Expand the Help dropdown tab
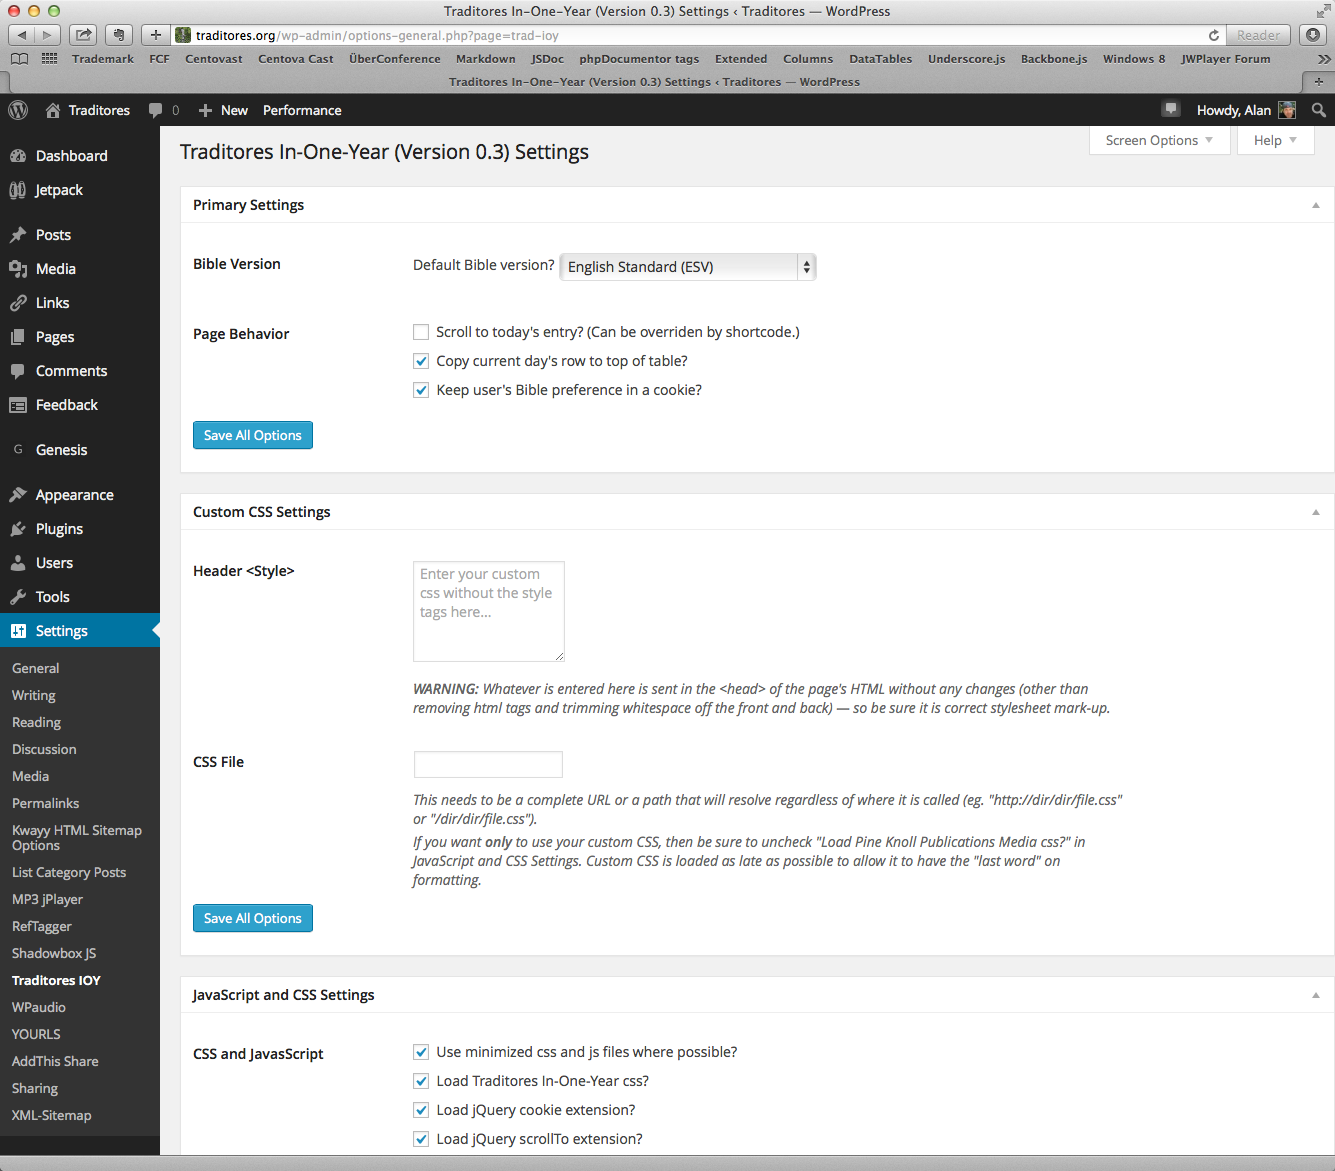Image resolution: width=1335 pixels, height=1171 pixels. pos(1275,141)
